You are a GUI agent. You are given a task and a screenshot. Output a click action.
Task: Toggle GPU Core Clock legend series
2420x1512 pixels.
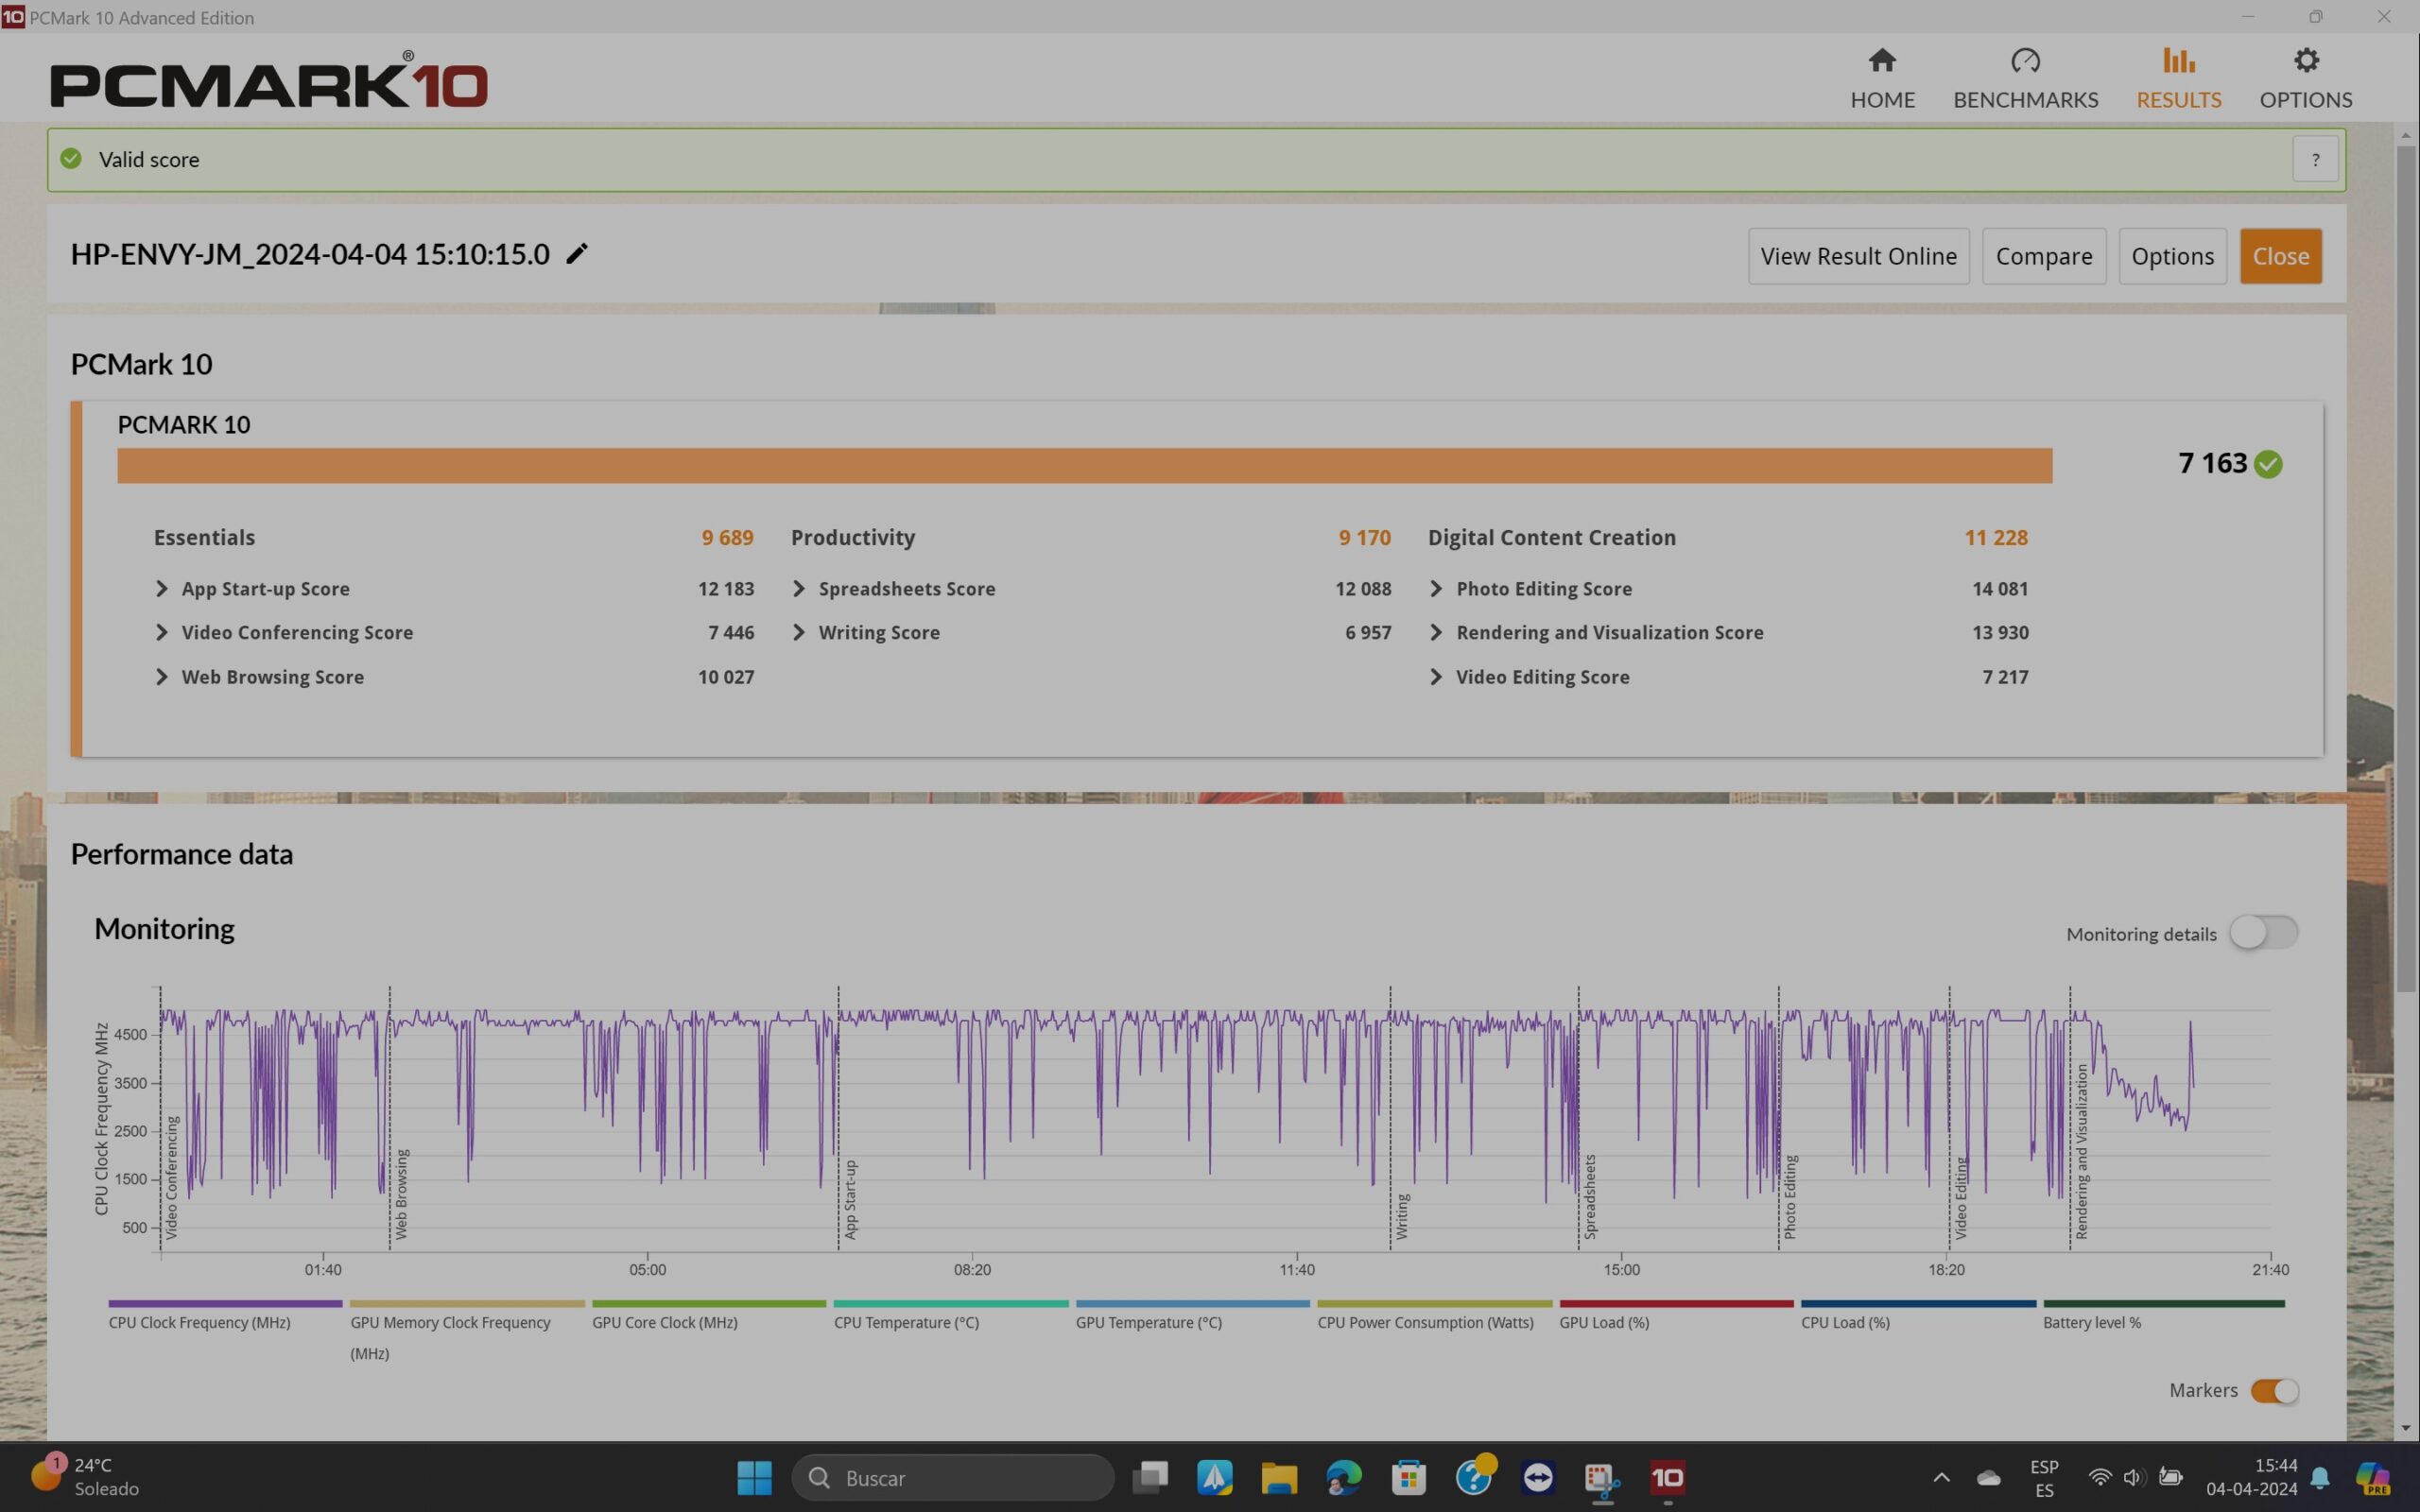(x=708, y=1316)
